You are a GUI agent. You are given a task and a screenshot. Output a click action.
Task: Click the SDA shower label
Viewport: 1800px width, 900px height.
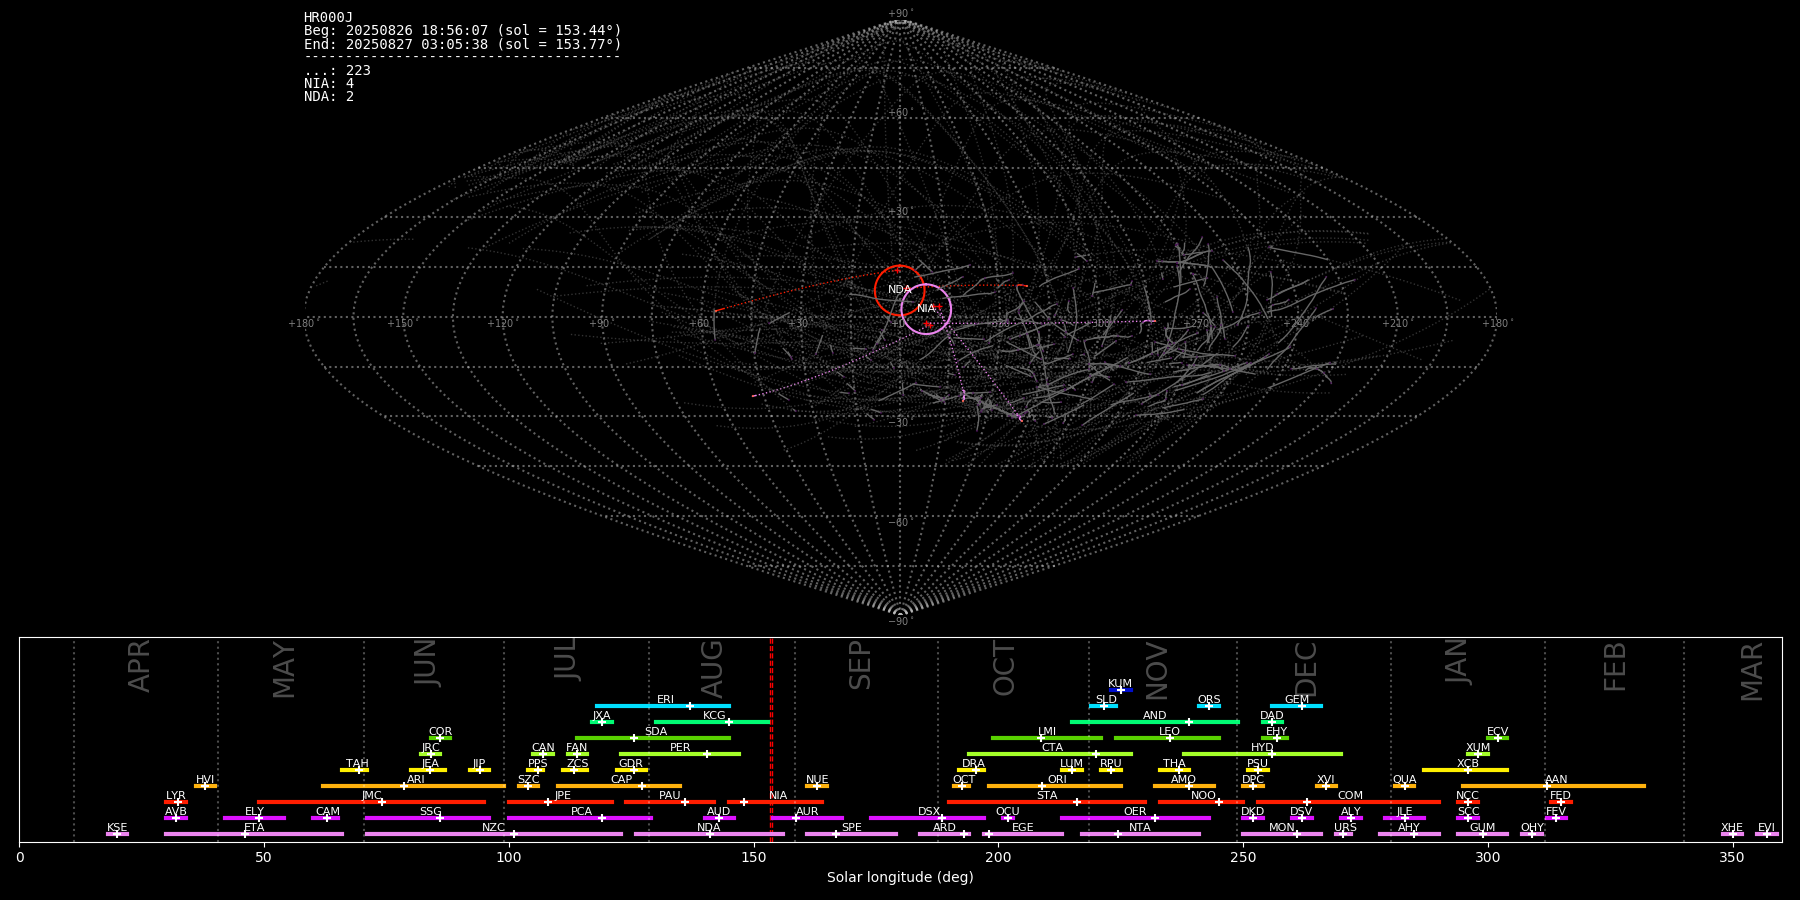[656, 731]
